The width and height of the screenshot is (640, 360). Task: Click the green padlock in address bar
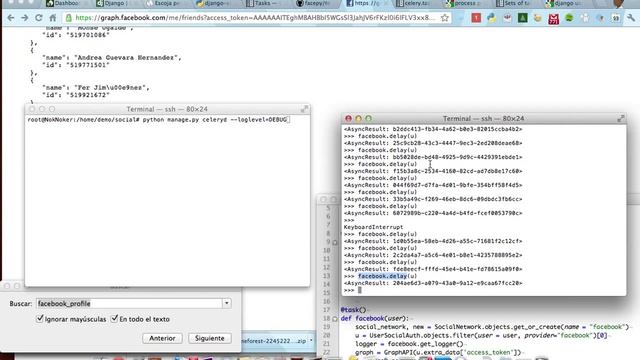click(69, 18)
